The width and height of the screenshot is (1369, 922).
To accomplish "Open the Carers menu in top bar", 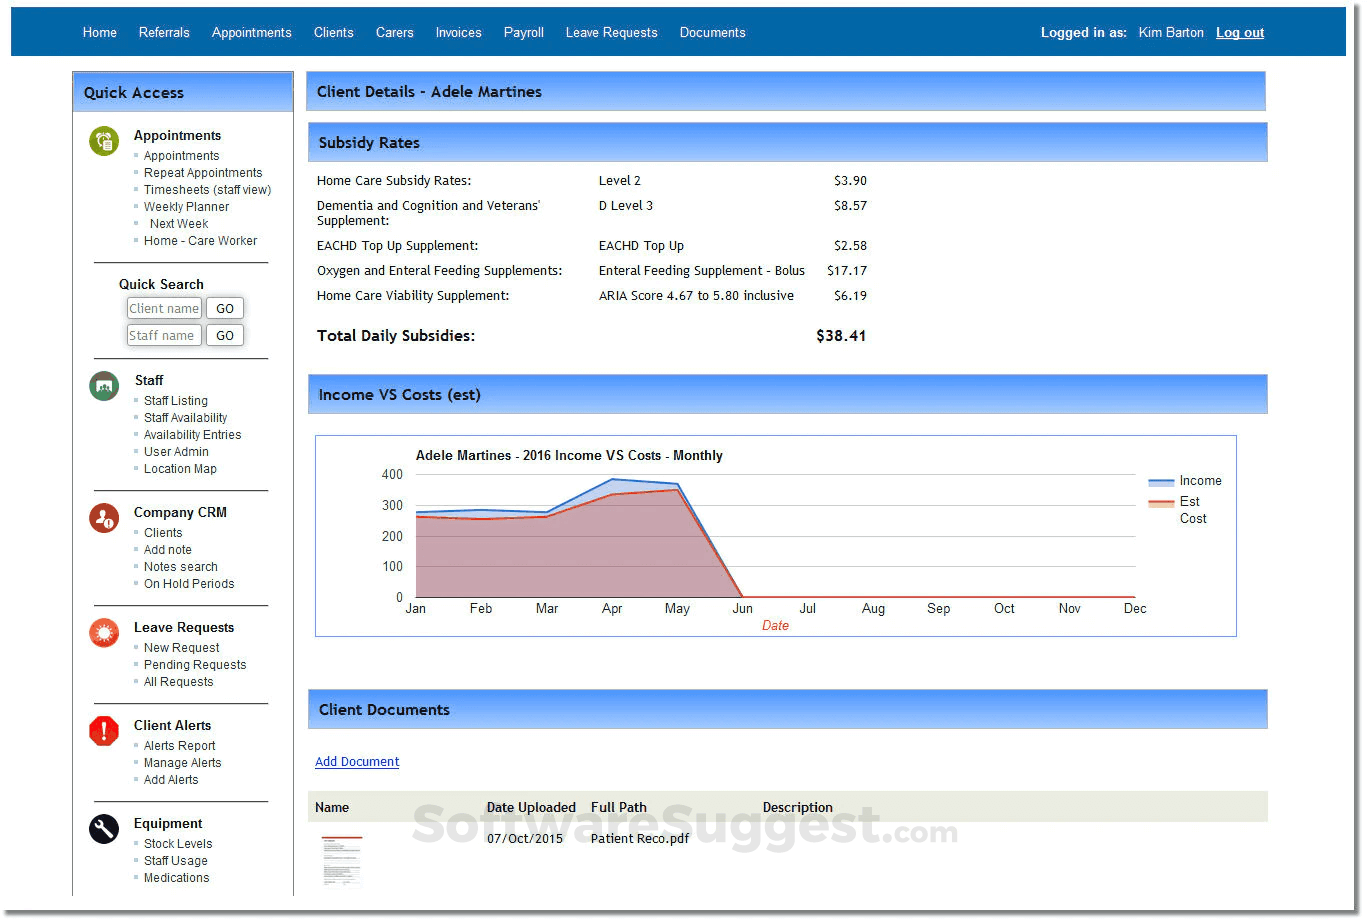I will pyautogui.click(x=394, y=33).
